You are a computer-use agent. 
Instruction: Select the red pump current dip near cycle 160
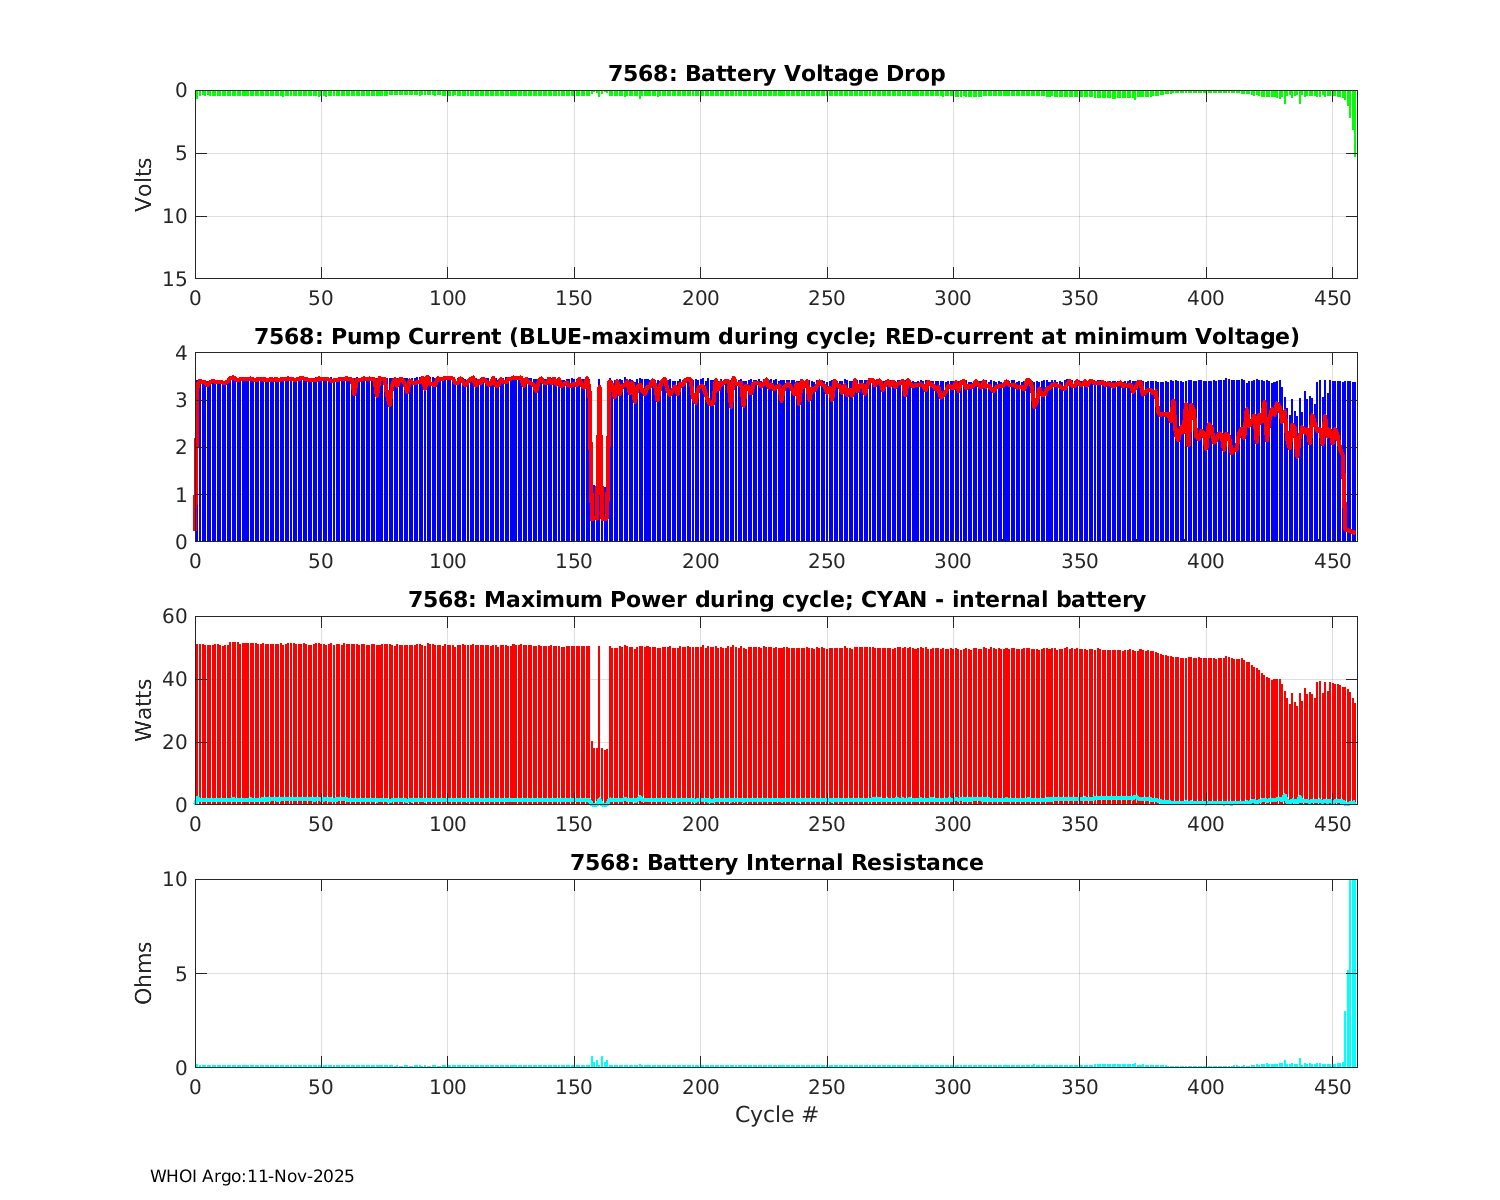597,500
